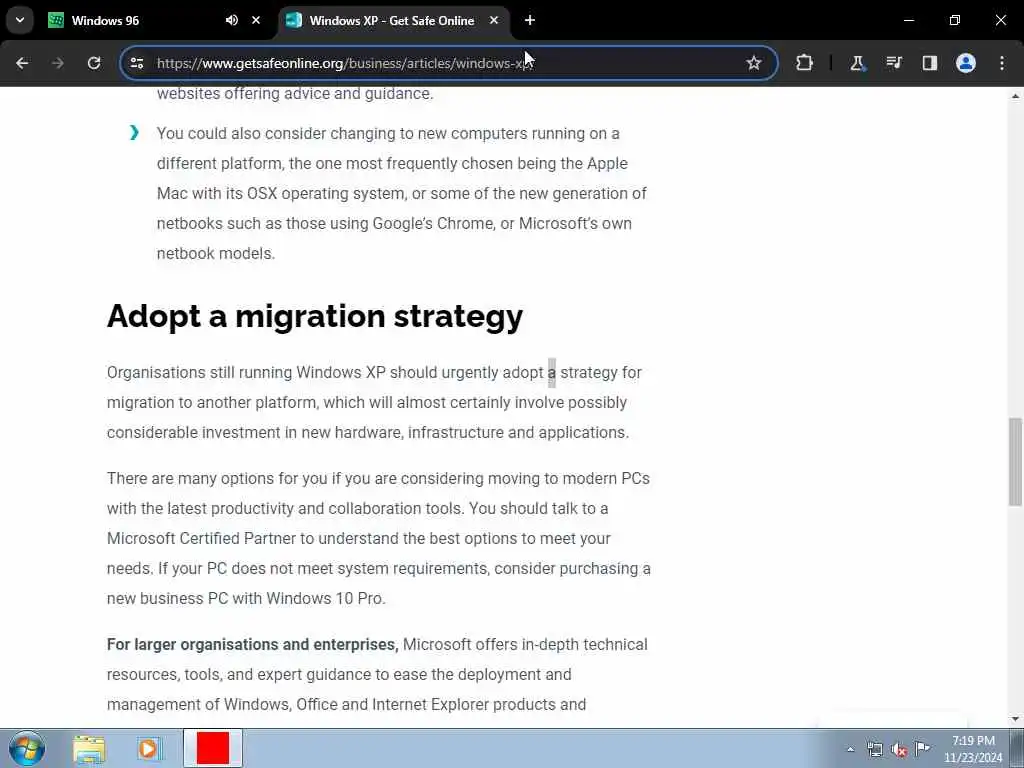Viewport: 1024px width, 768px height.
Task: Go forward to the next page
Action: [x=58, y=63]
